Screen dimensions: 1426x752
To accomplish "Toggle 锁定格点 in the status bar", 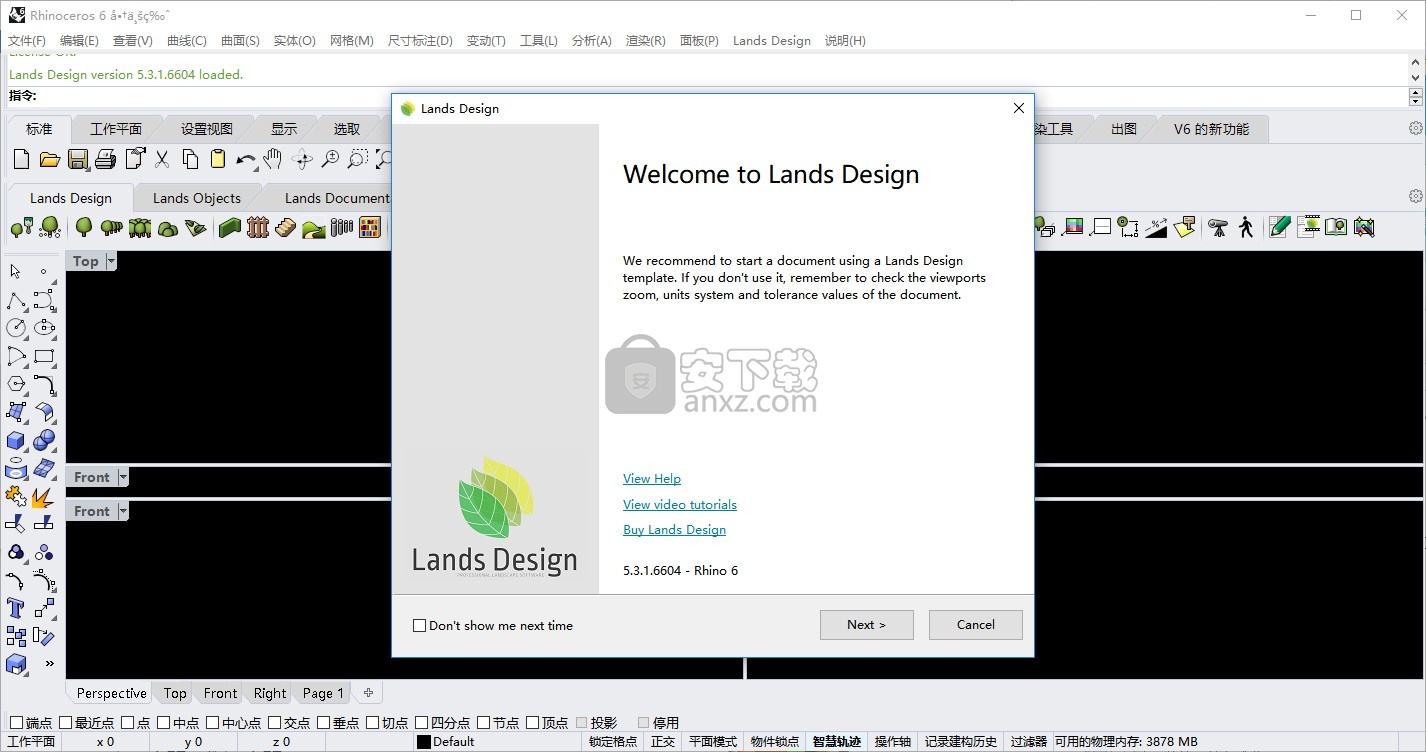I will pyautogui.click(x=613, y=742).
